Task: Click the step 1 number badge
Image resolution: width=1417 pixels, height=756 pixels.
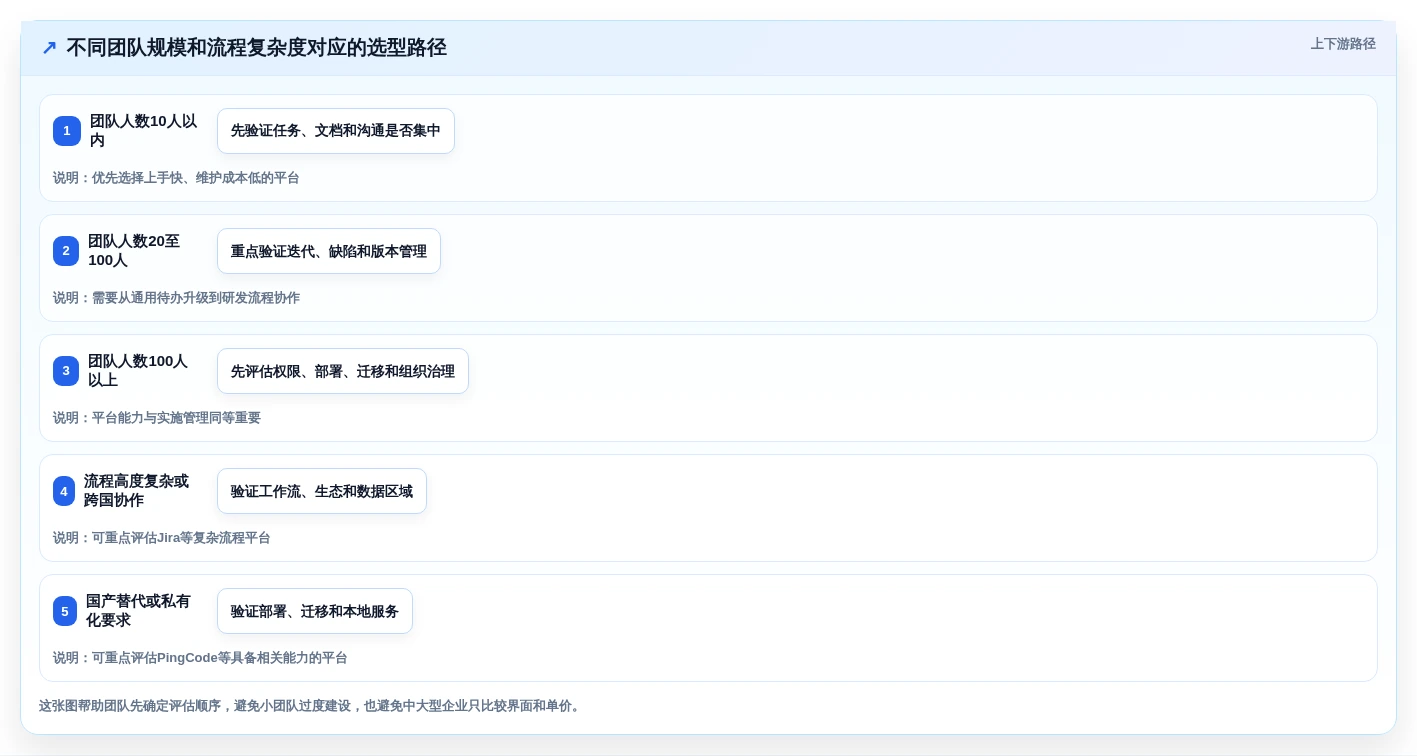Action: (x=67, y=131)
